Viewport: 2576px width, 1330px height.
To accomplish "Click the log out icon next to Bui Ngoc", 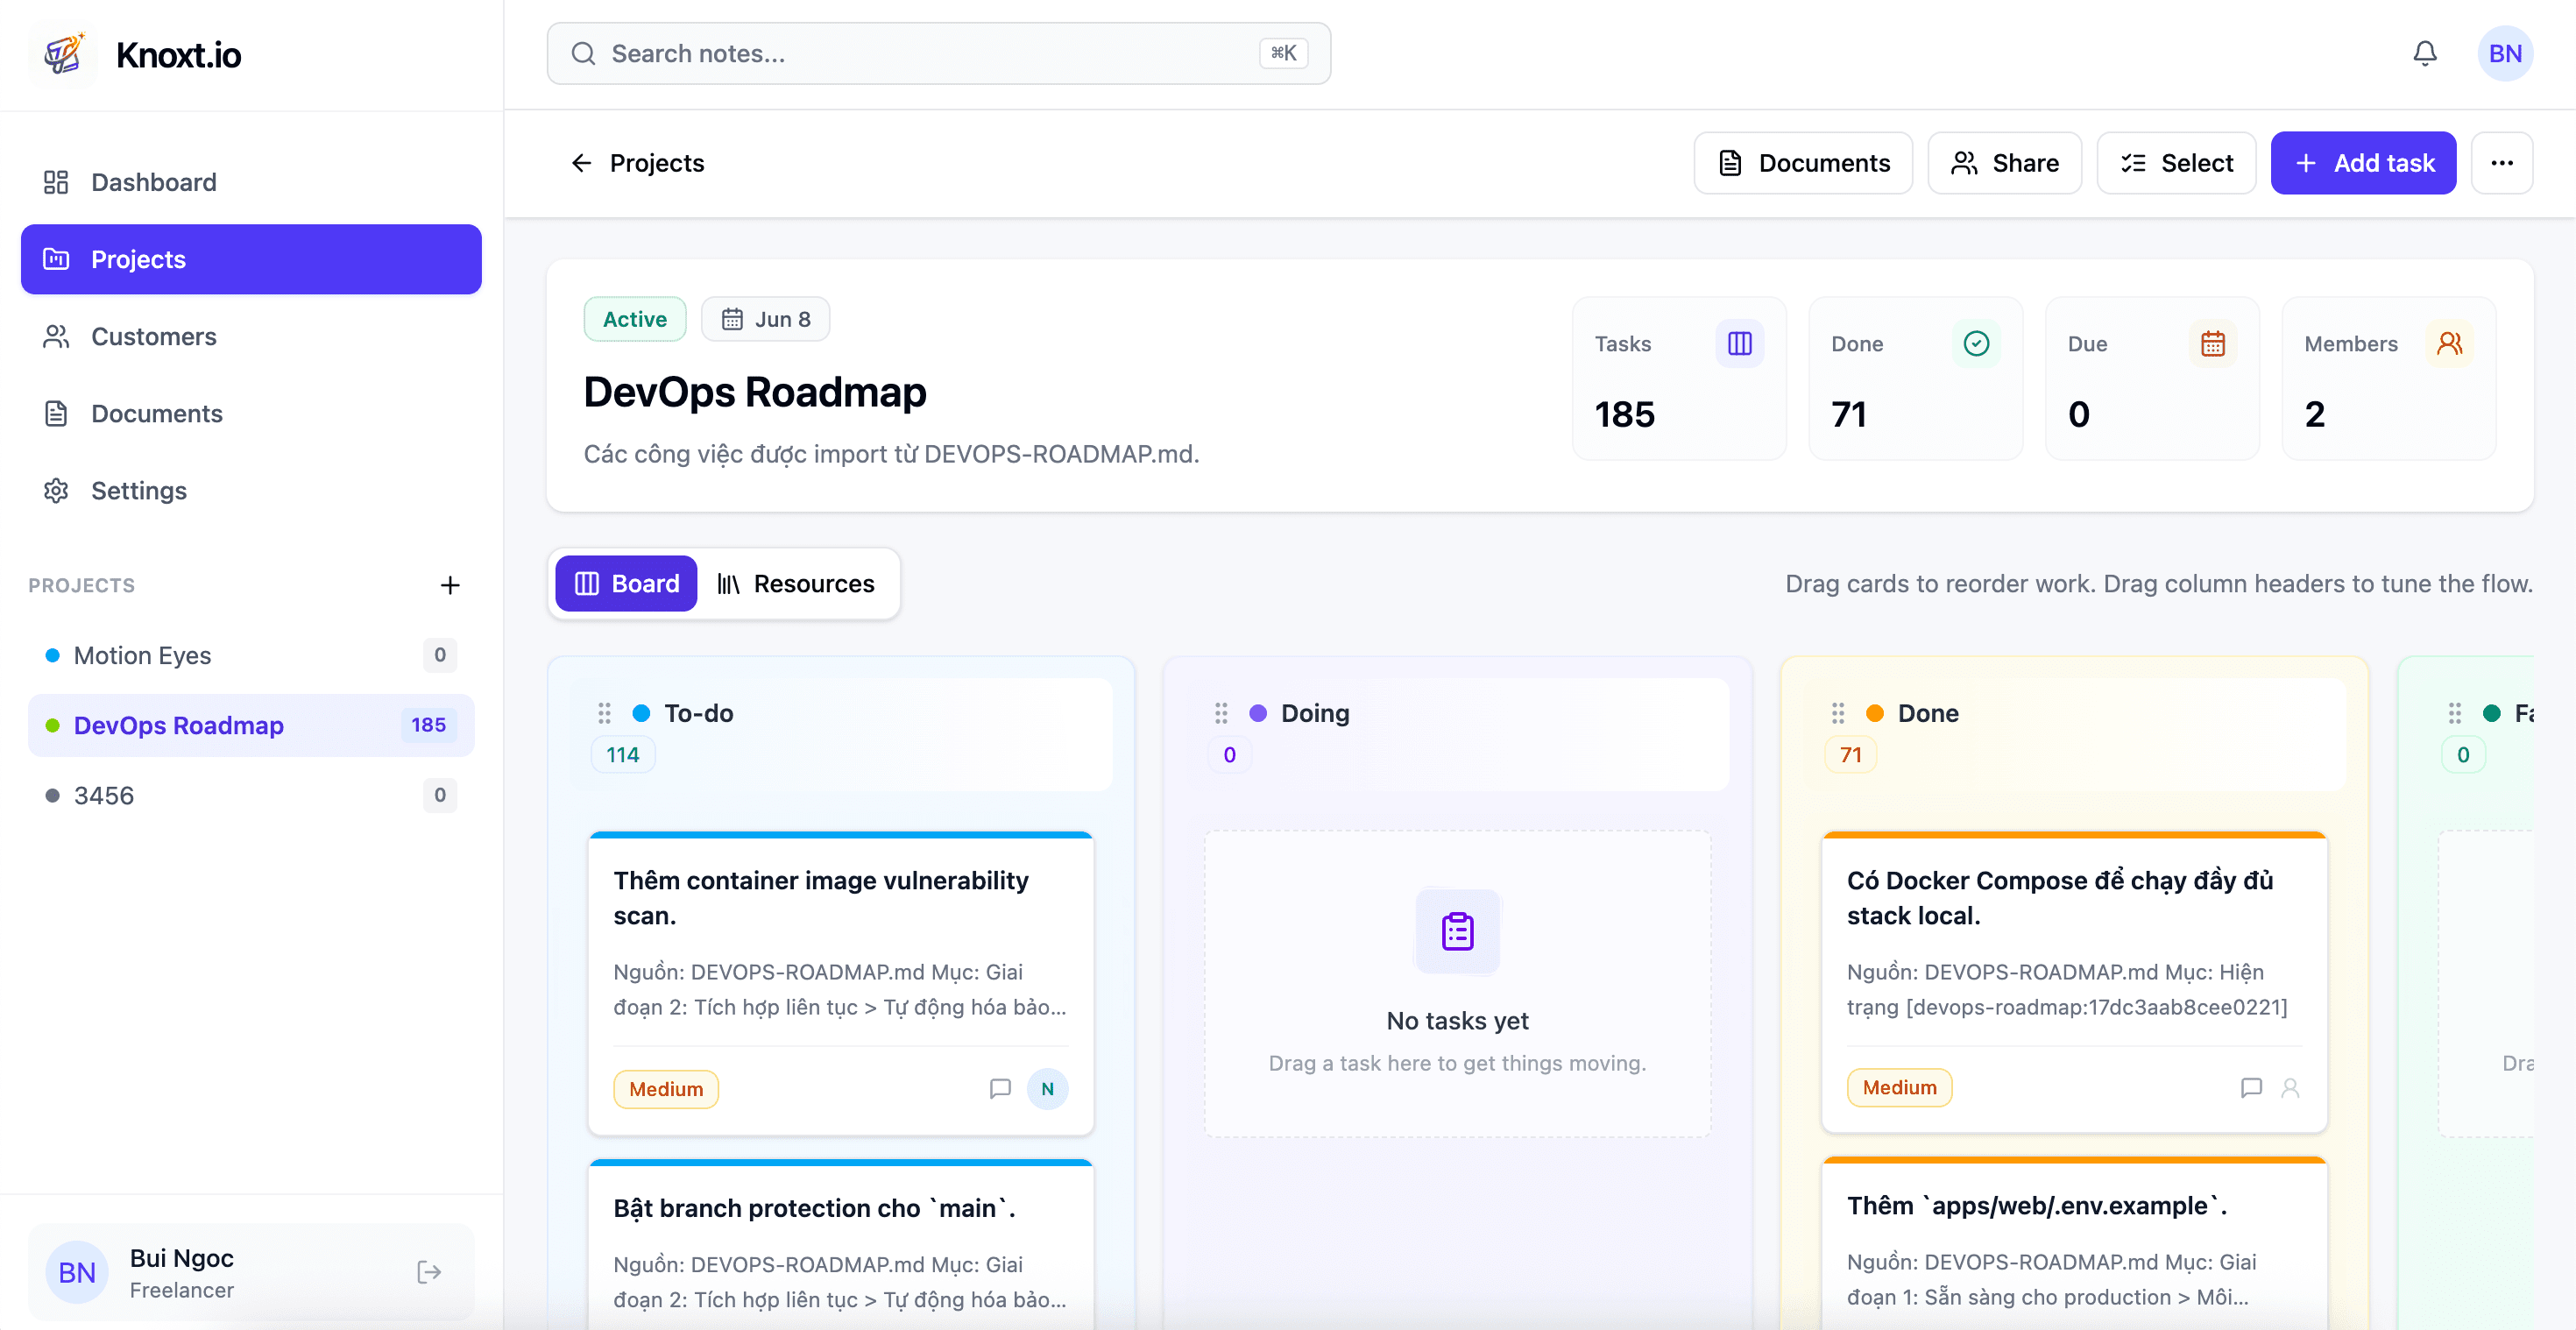I will (429, 1272).
